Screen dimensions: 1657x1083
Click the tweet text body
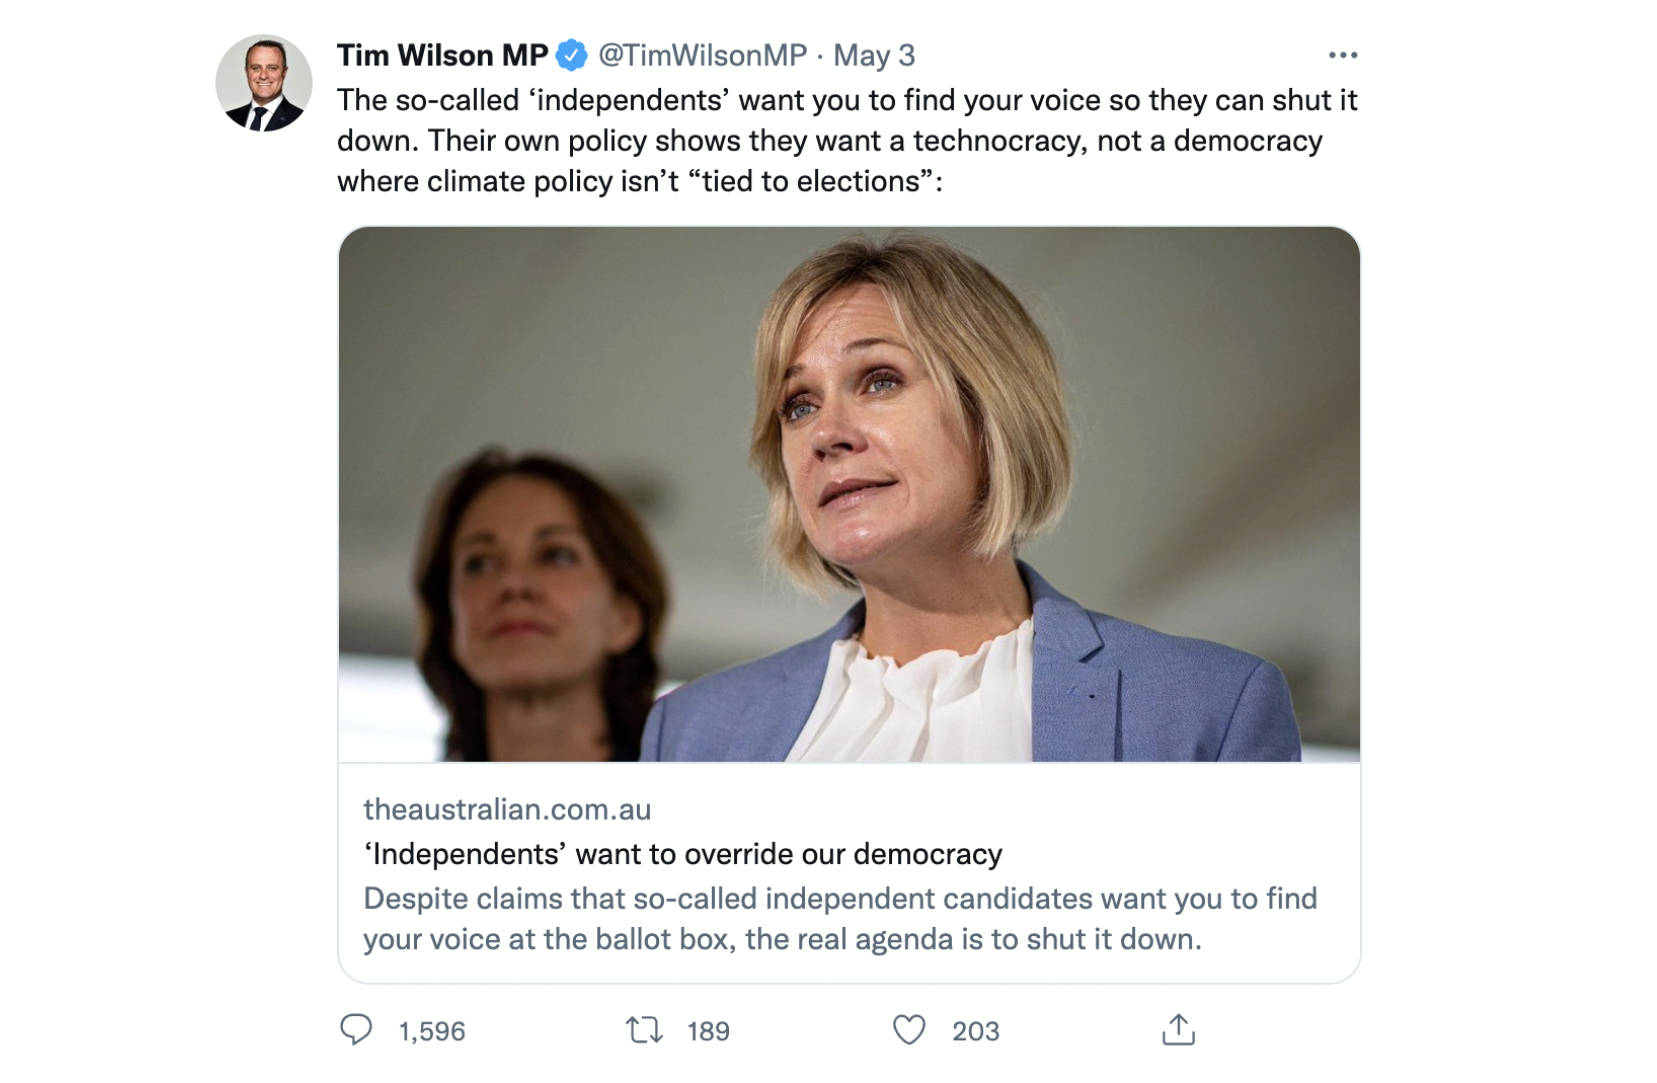(x=847, y=140)
